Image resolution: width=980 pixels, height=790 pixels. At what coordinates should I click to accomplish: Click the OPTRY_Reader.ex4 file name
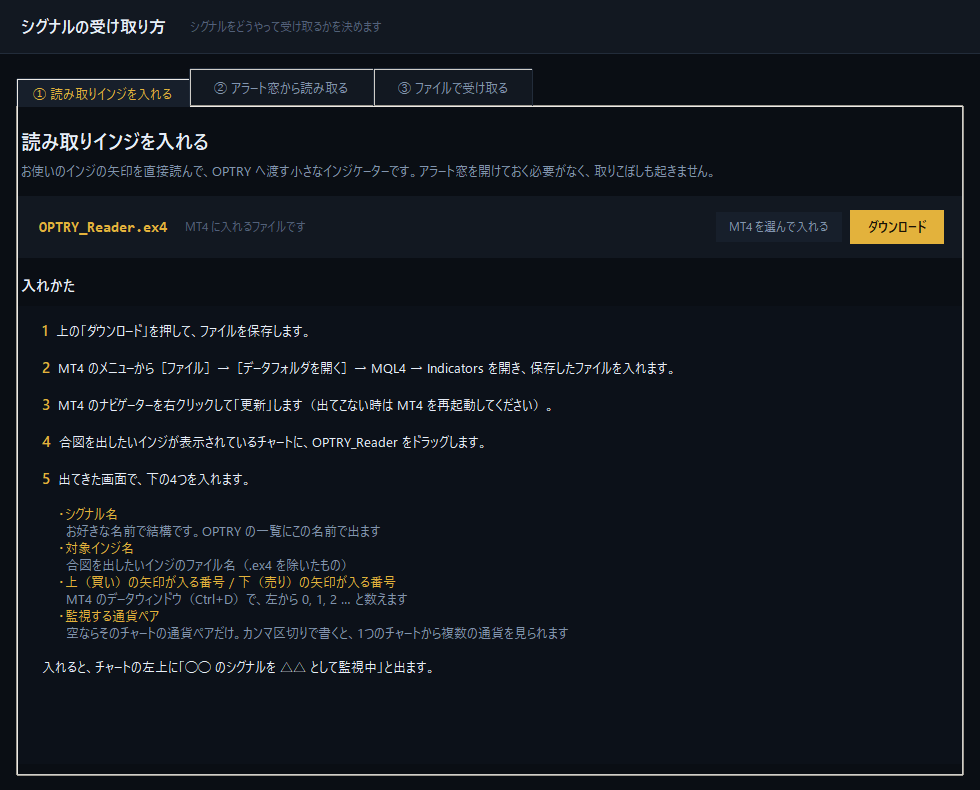pos(103,228)
